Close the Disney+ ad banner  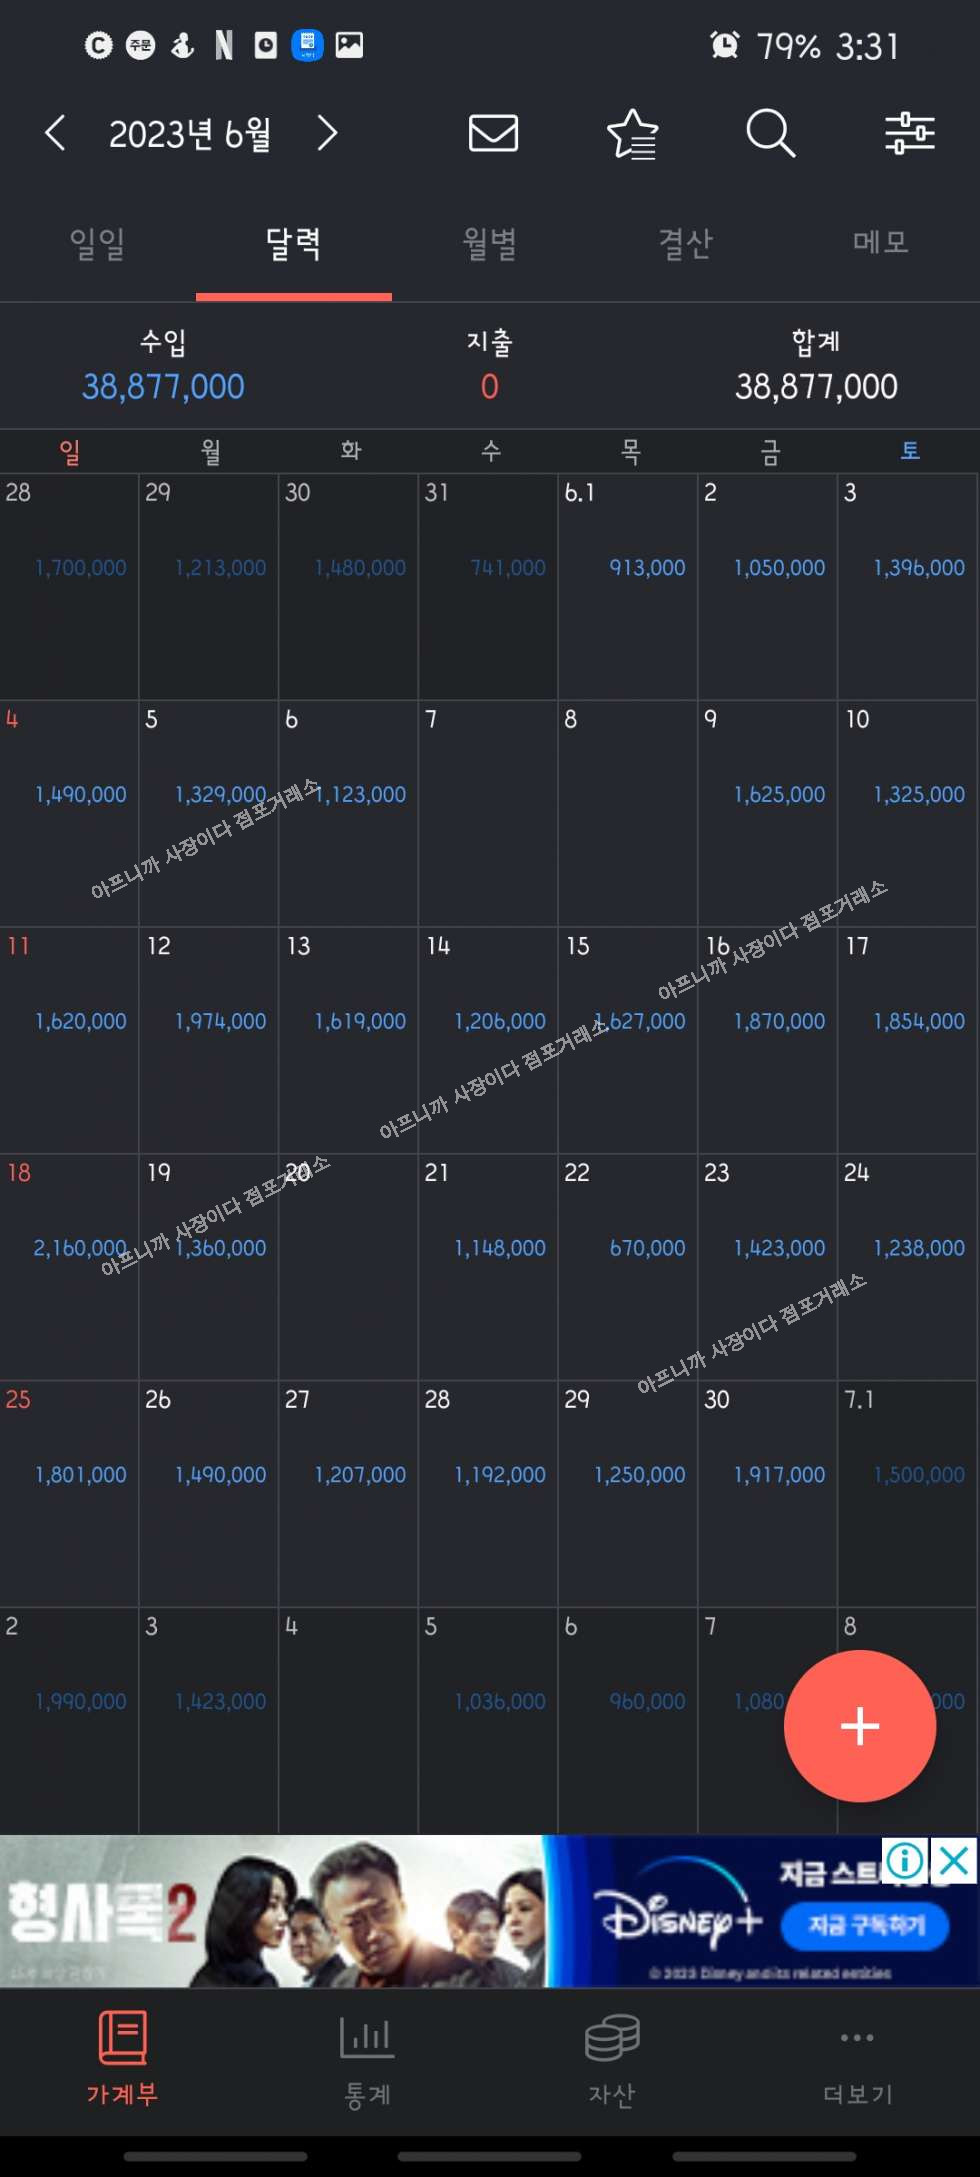tap(954, 1861)
